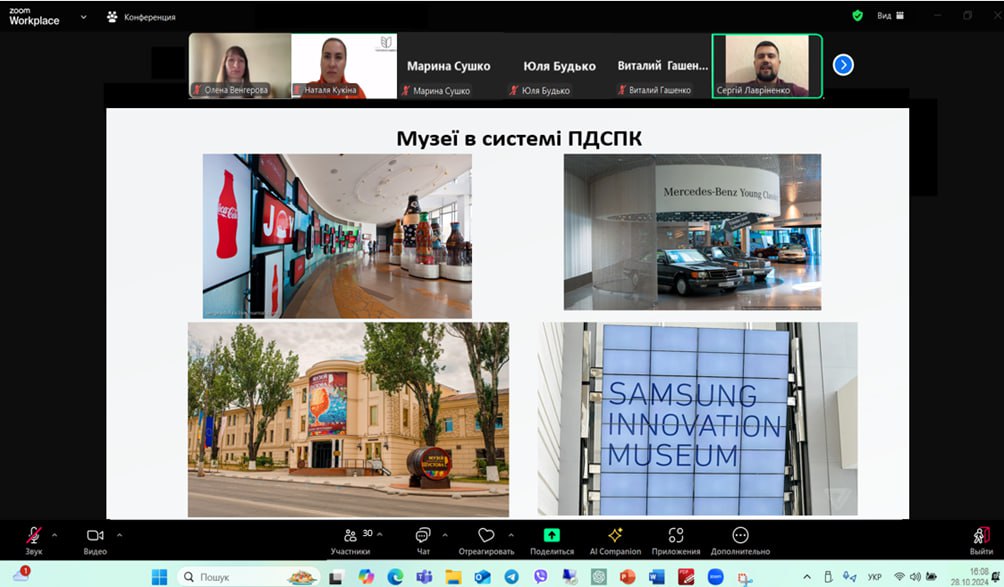Open the Чат chat panel
The image size is (1004, 587).
tap(423, 540)
